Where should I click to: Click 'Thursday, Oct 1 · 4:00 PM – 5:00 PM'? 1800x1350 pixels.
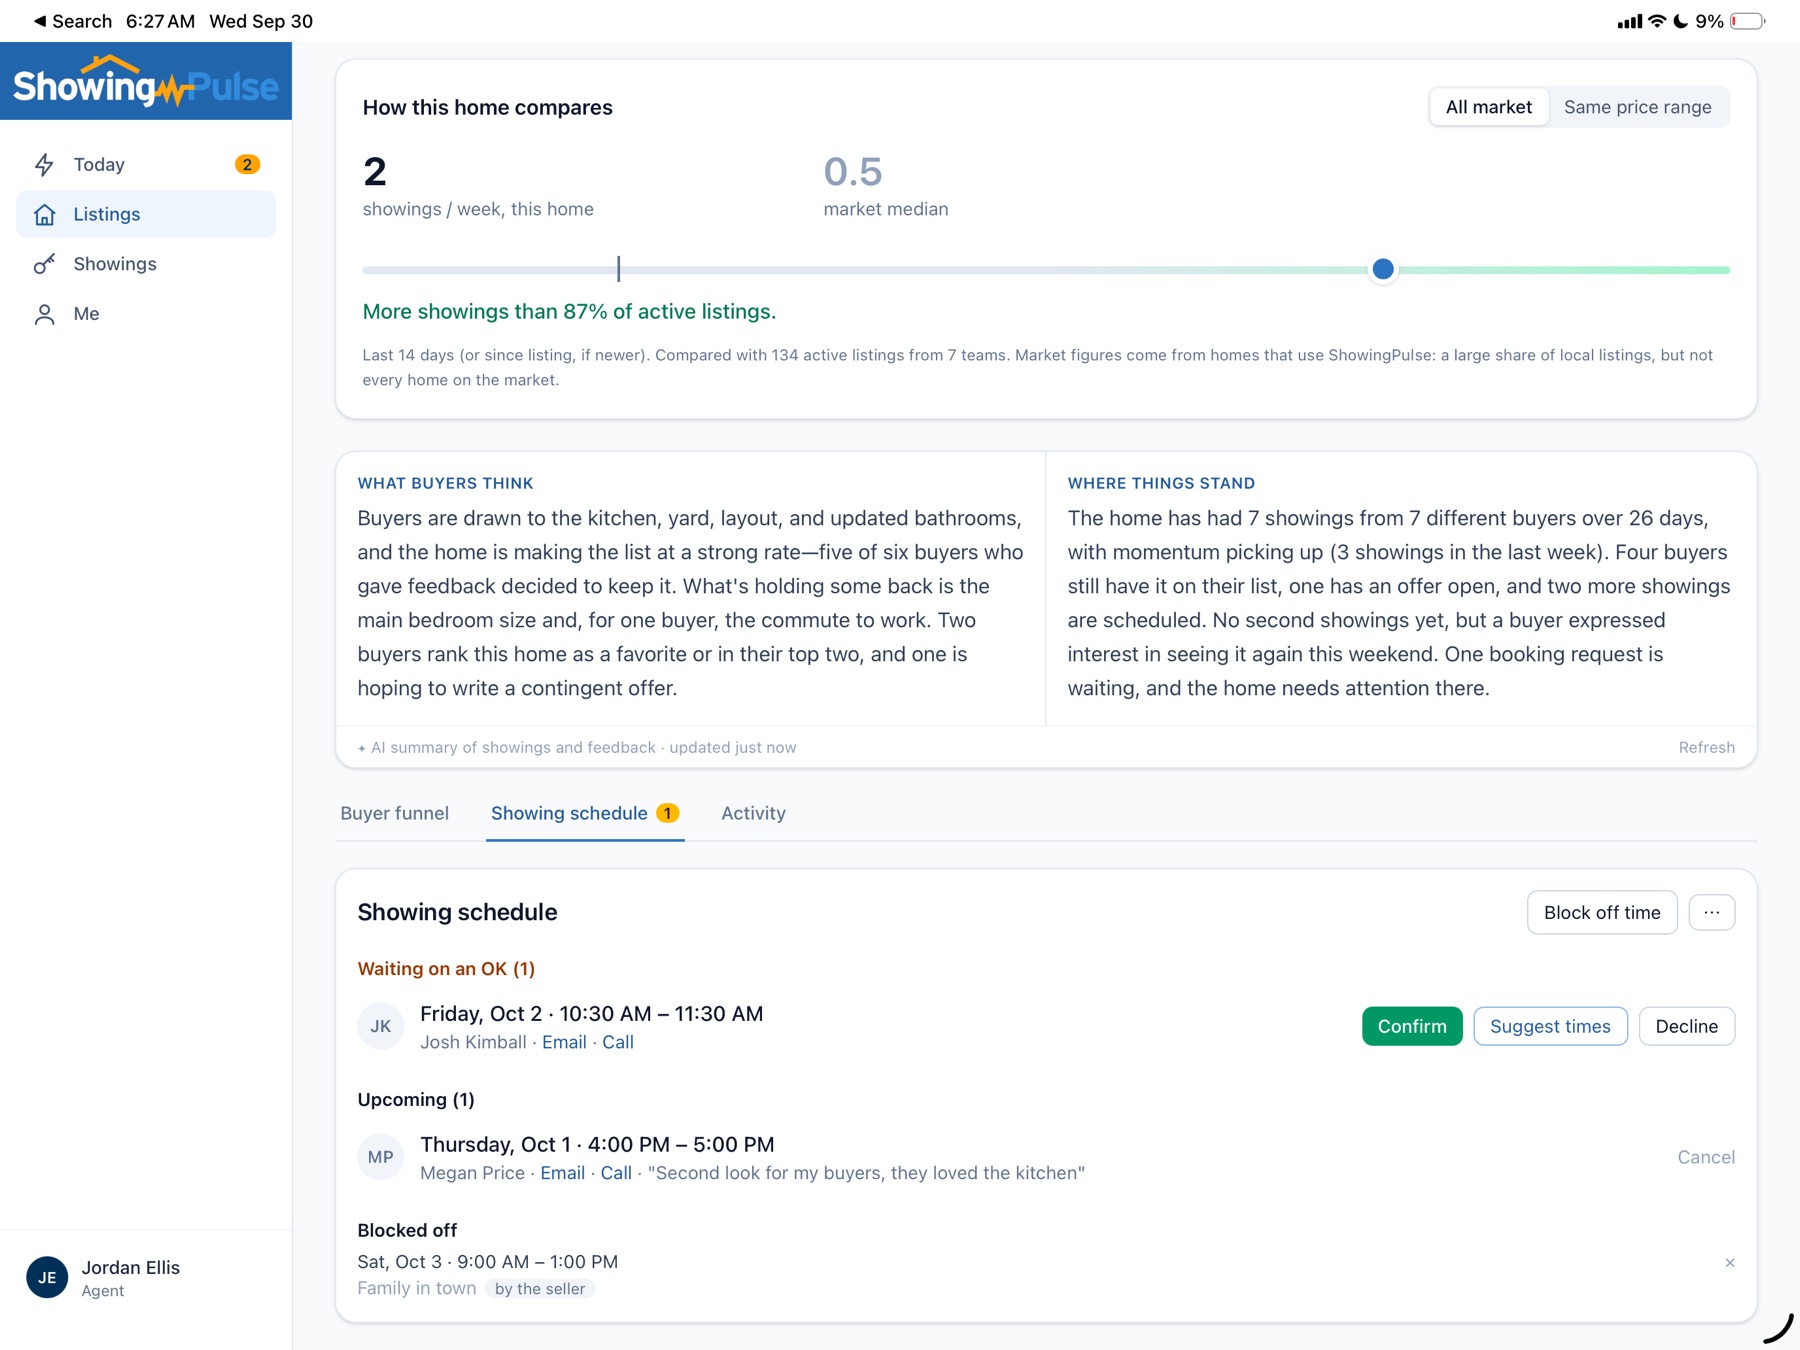coord(597,1145)
